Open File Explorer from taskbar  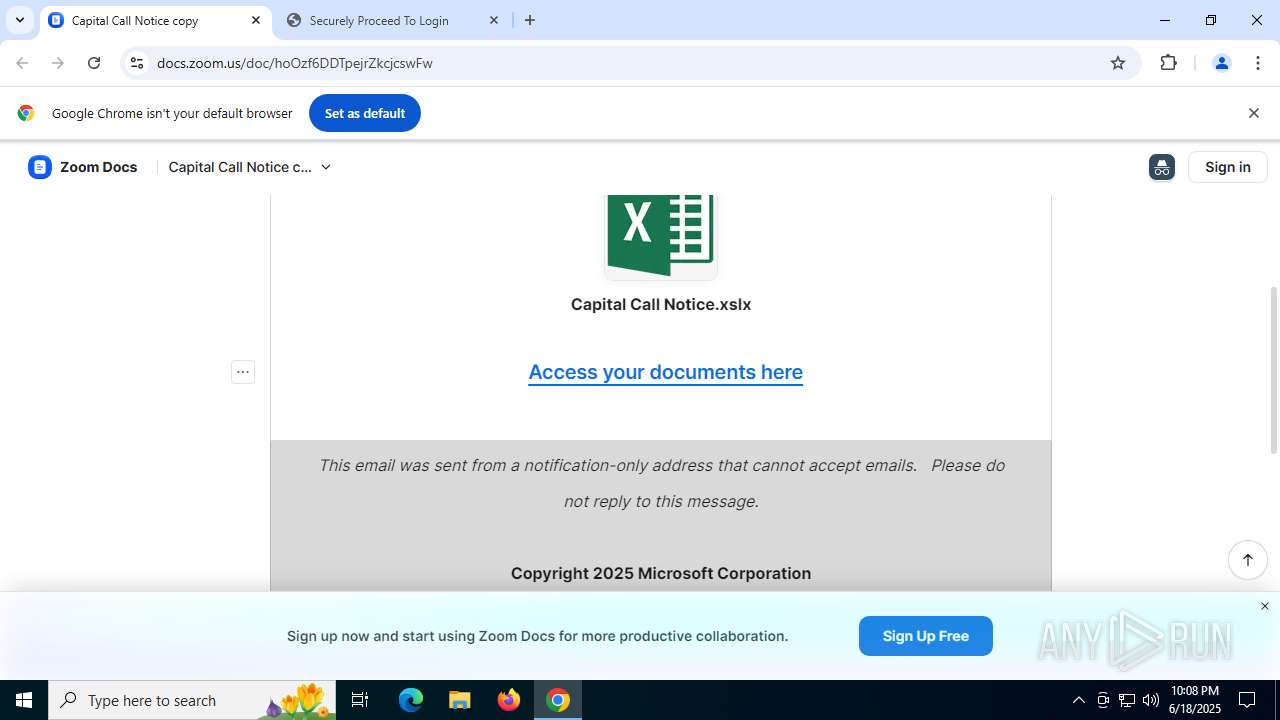click(459, 700)
